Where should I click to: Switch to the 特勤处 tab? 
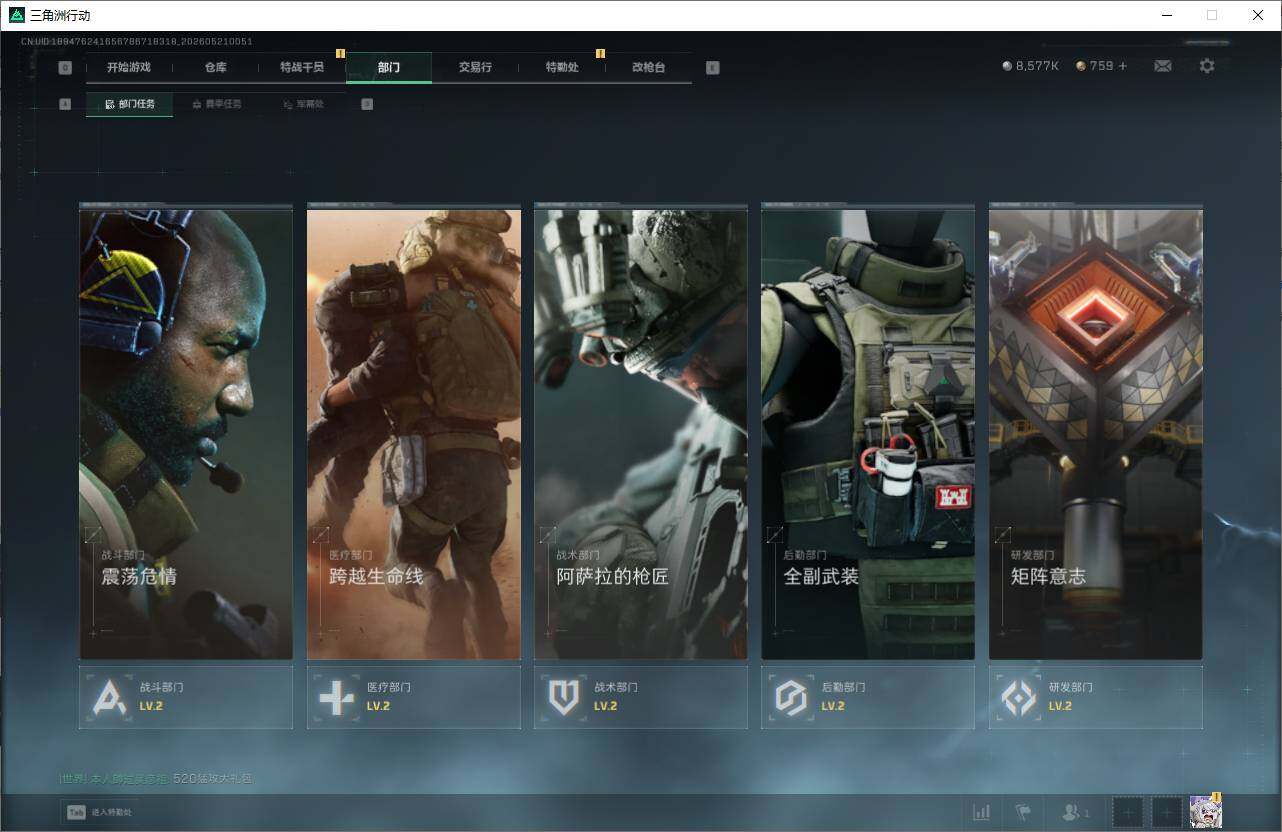[562, 68]
